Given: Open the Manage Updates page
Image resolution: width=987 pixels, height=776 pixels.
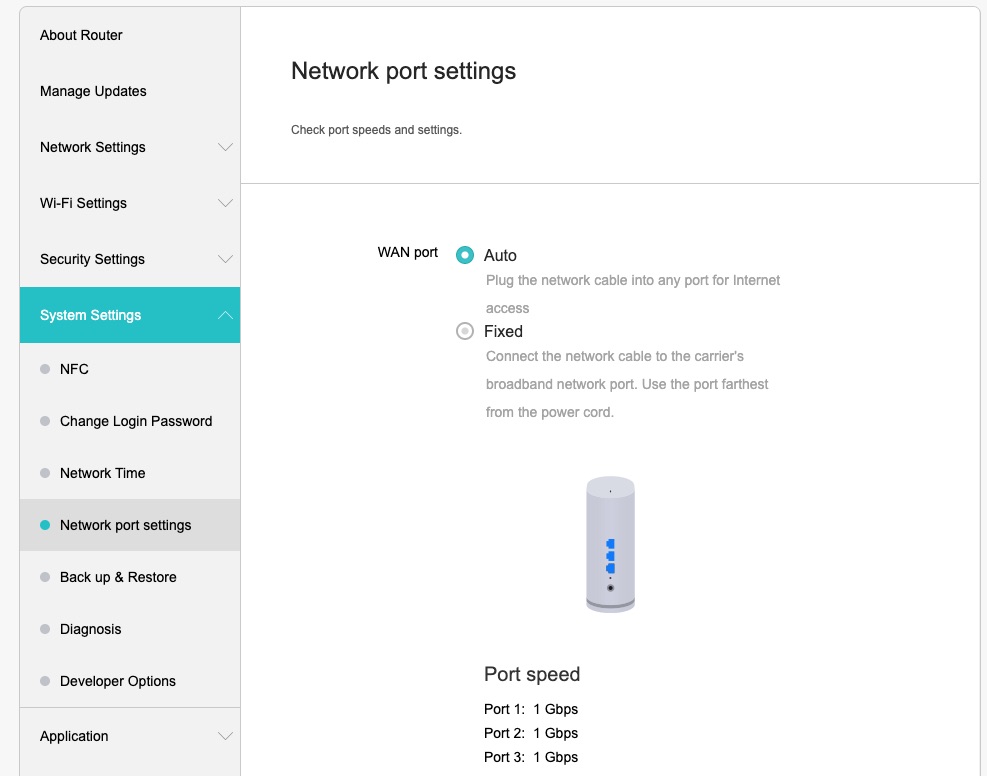Looking at the screenshot, I should pos(93,91).
